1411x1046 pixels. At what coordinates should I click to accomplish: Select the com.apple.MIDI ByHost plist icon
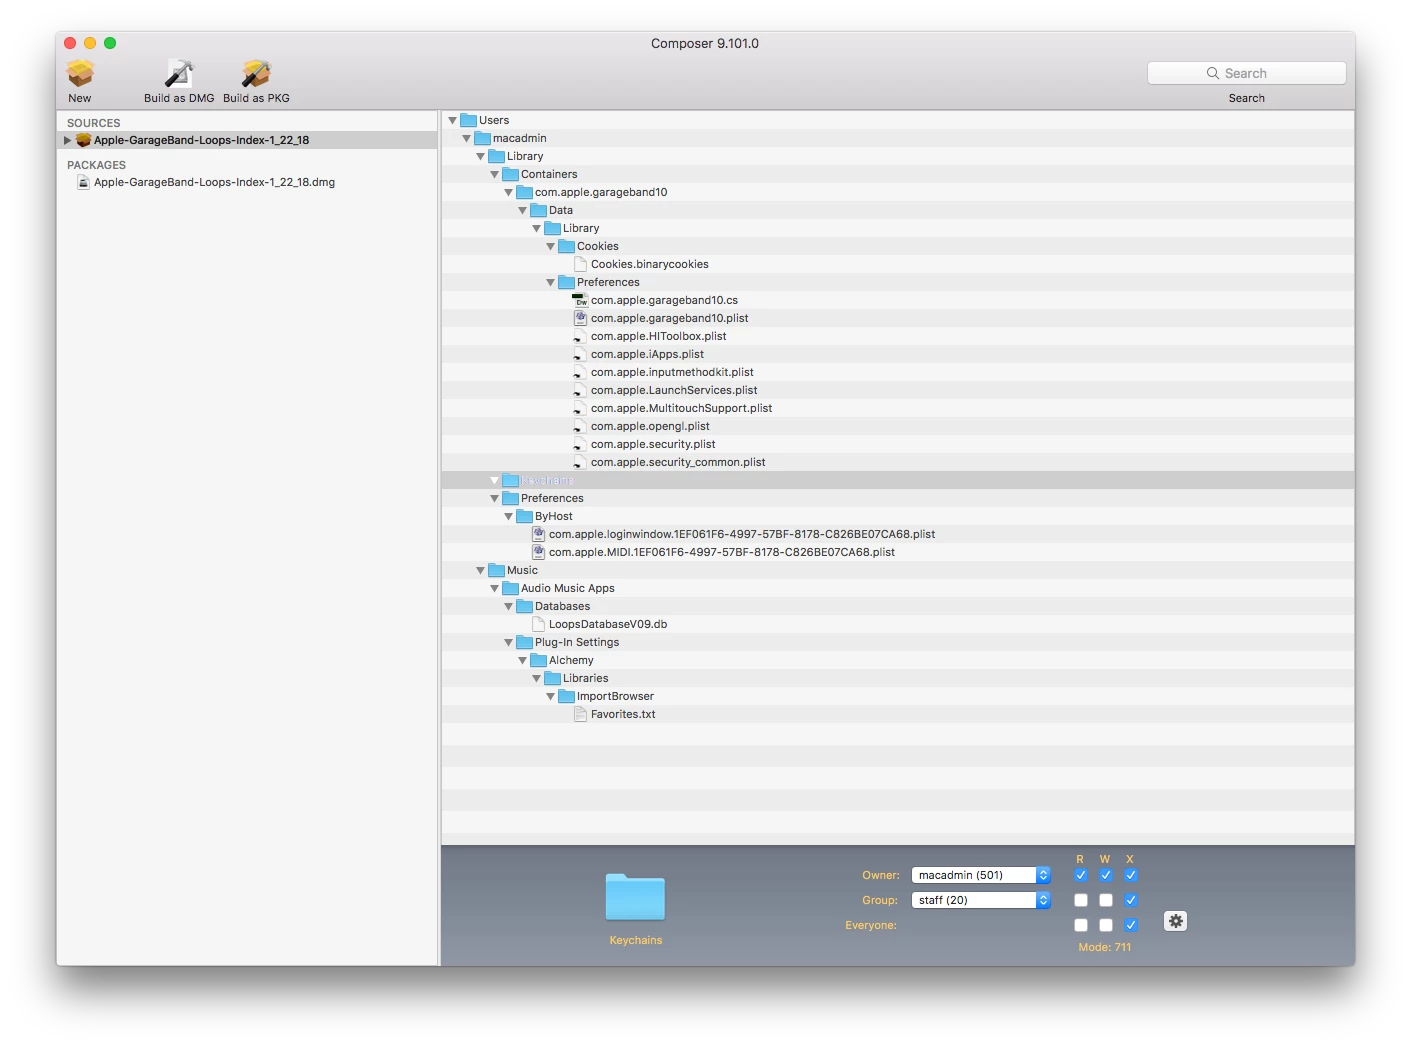point(538,552)
